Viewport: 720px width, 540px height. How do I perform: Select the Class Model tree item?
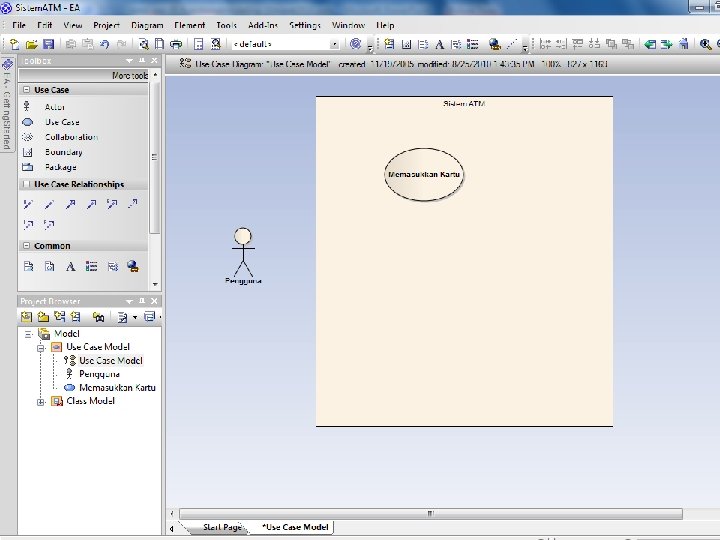(90, 401)
